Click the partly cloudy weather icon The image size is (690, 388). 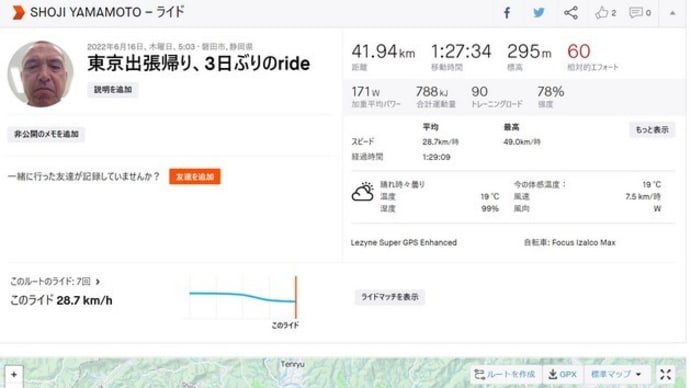(x=363, y=192)
